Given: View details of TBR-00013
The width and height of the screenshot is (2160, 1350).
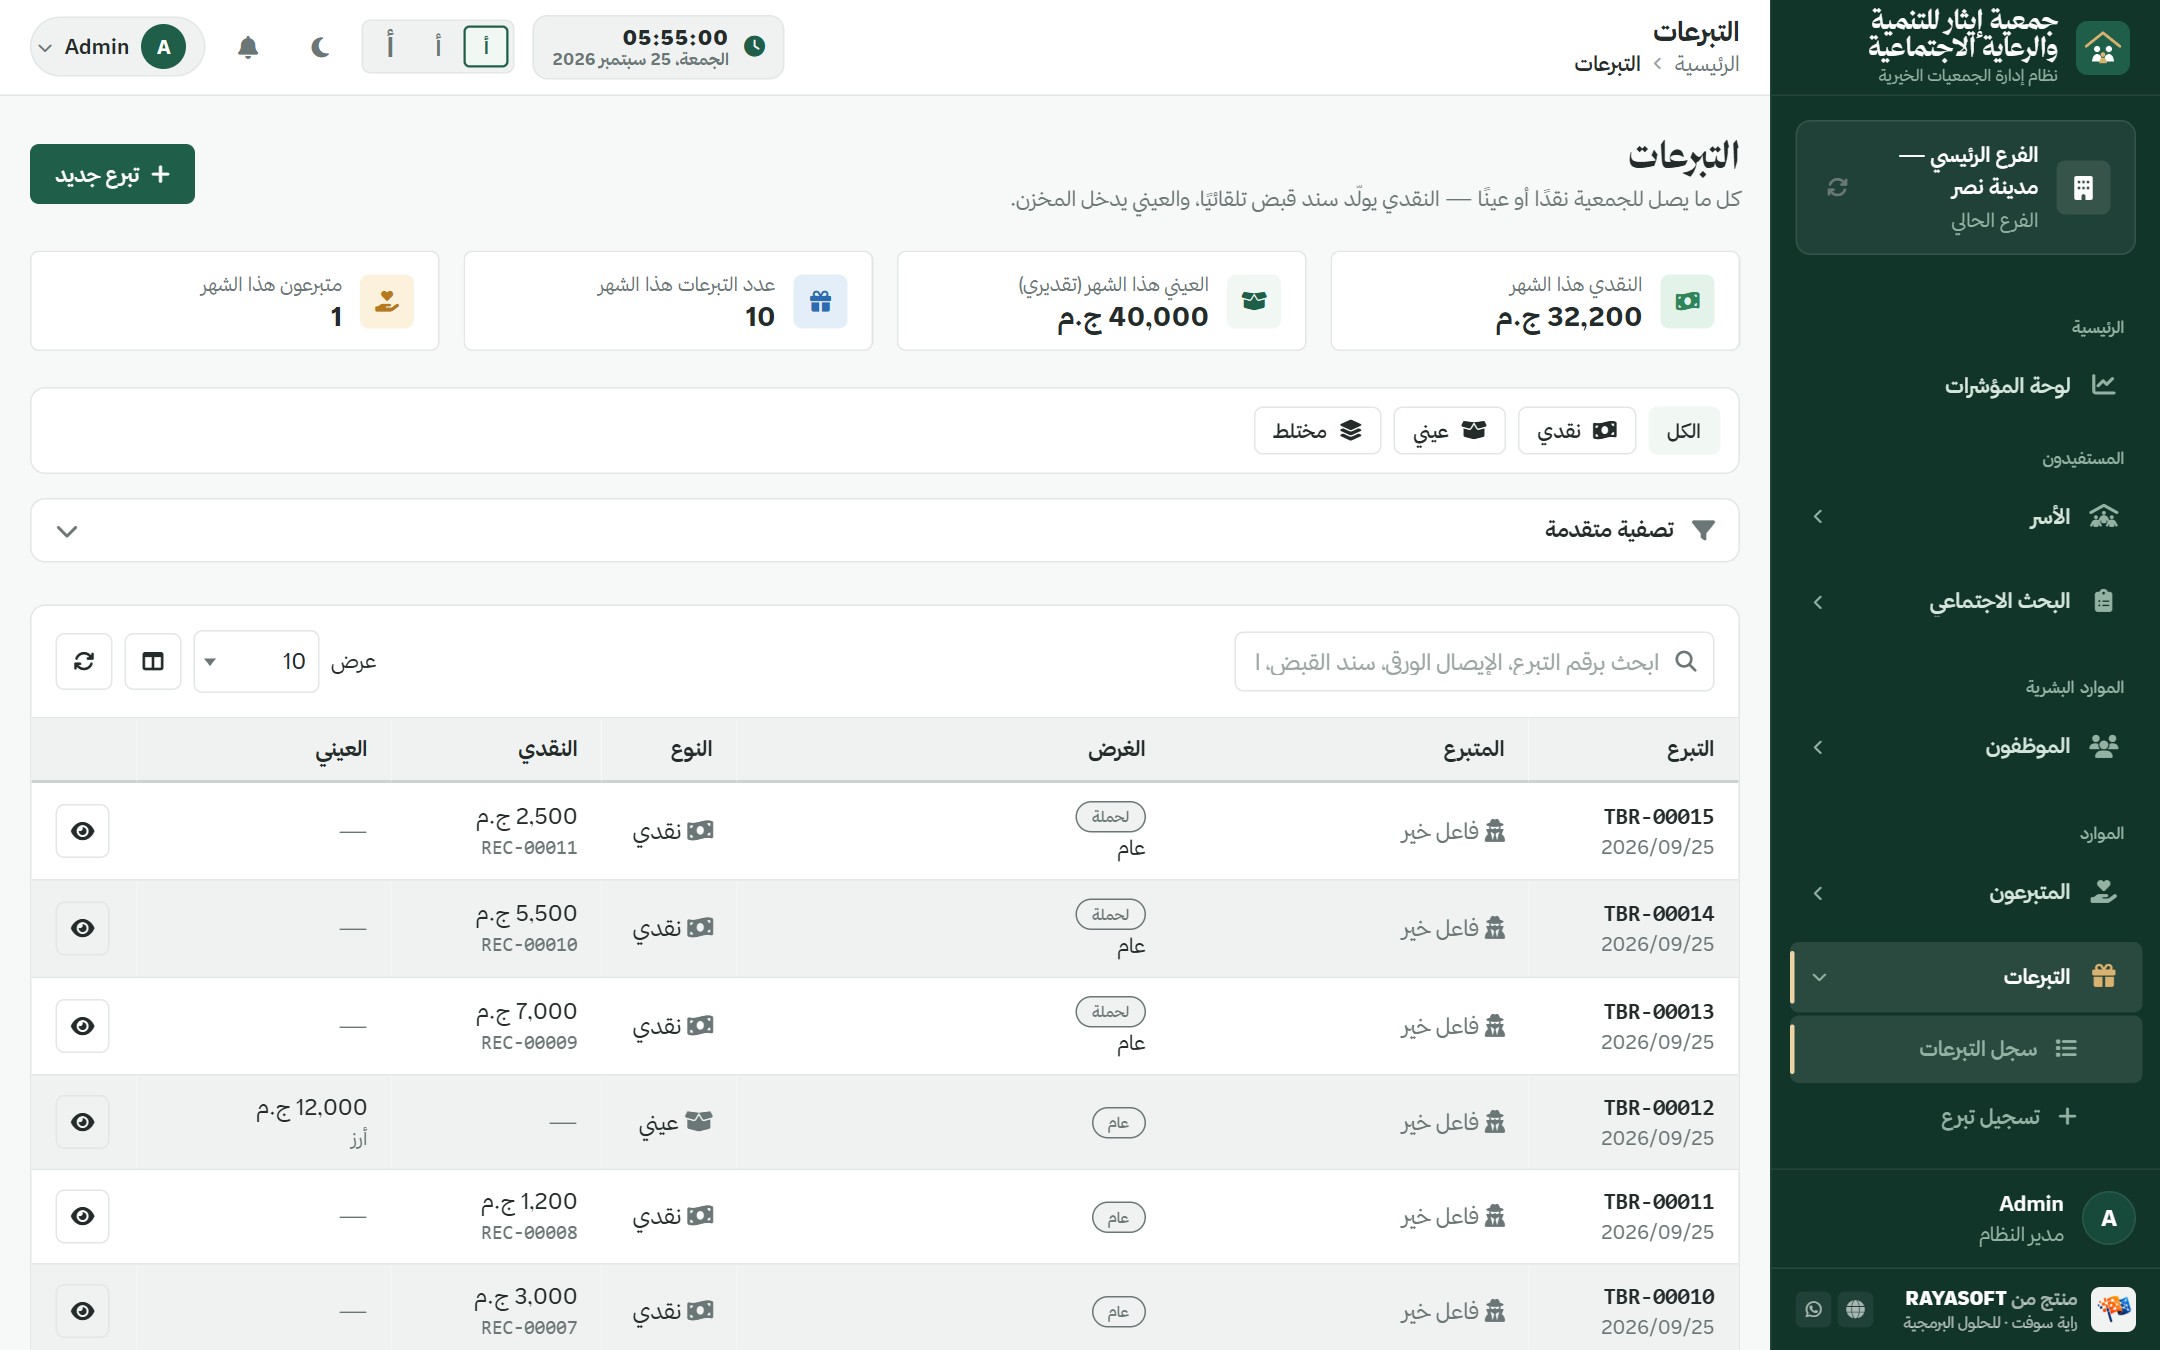Looking at the screenshot, I should pyautogui.click(x=83, y=1026).
